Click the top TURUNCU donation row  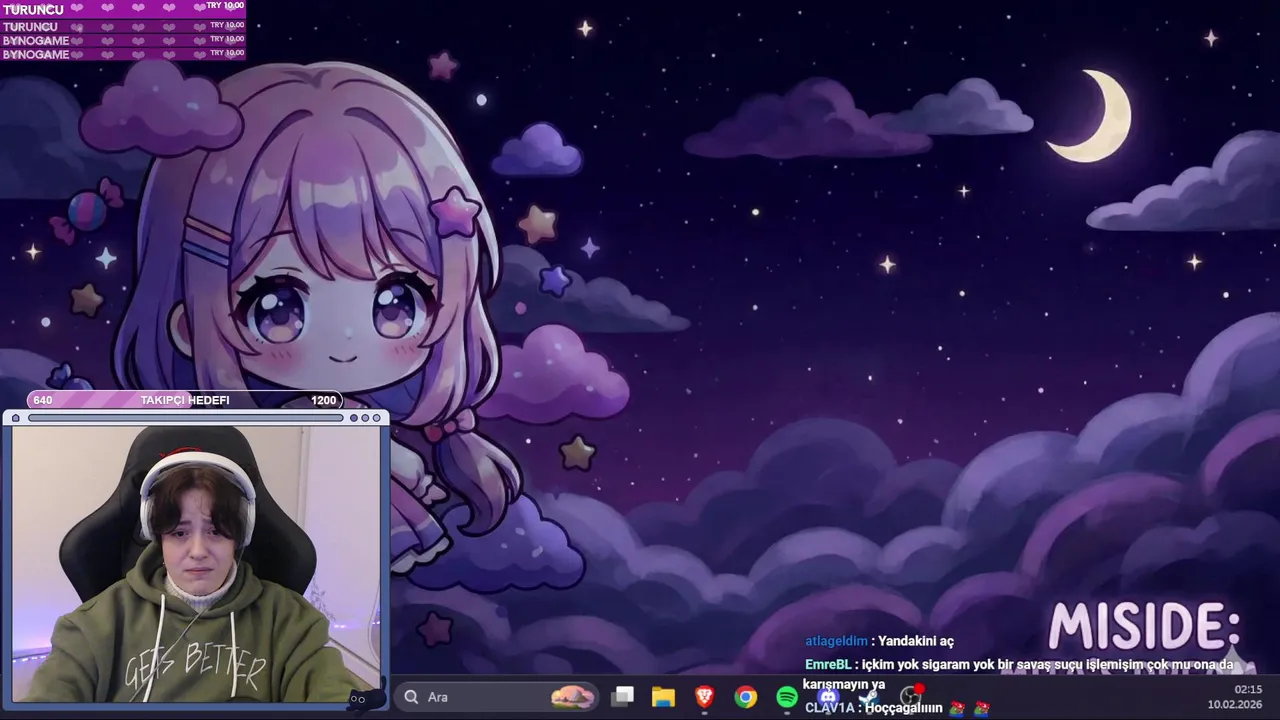click(123, 9)
